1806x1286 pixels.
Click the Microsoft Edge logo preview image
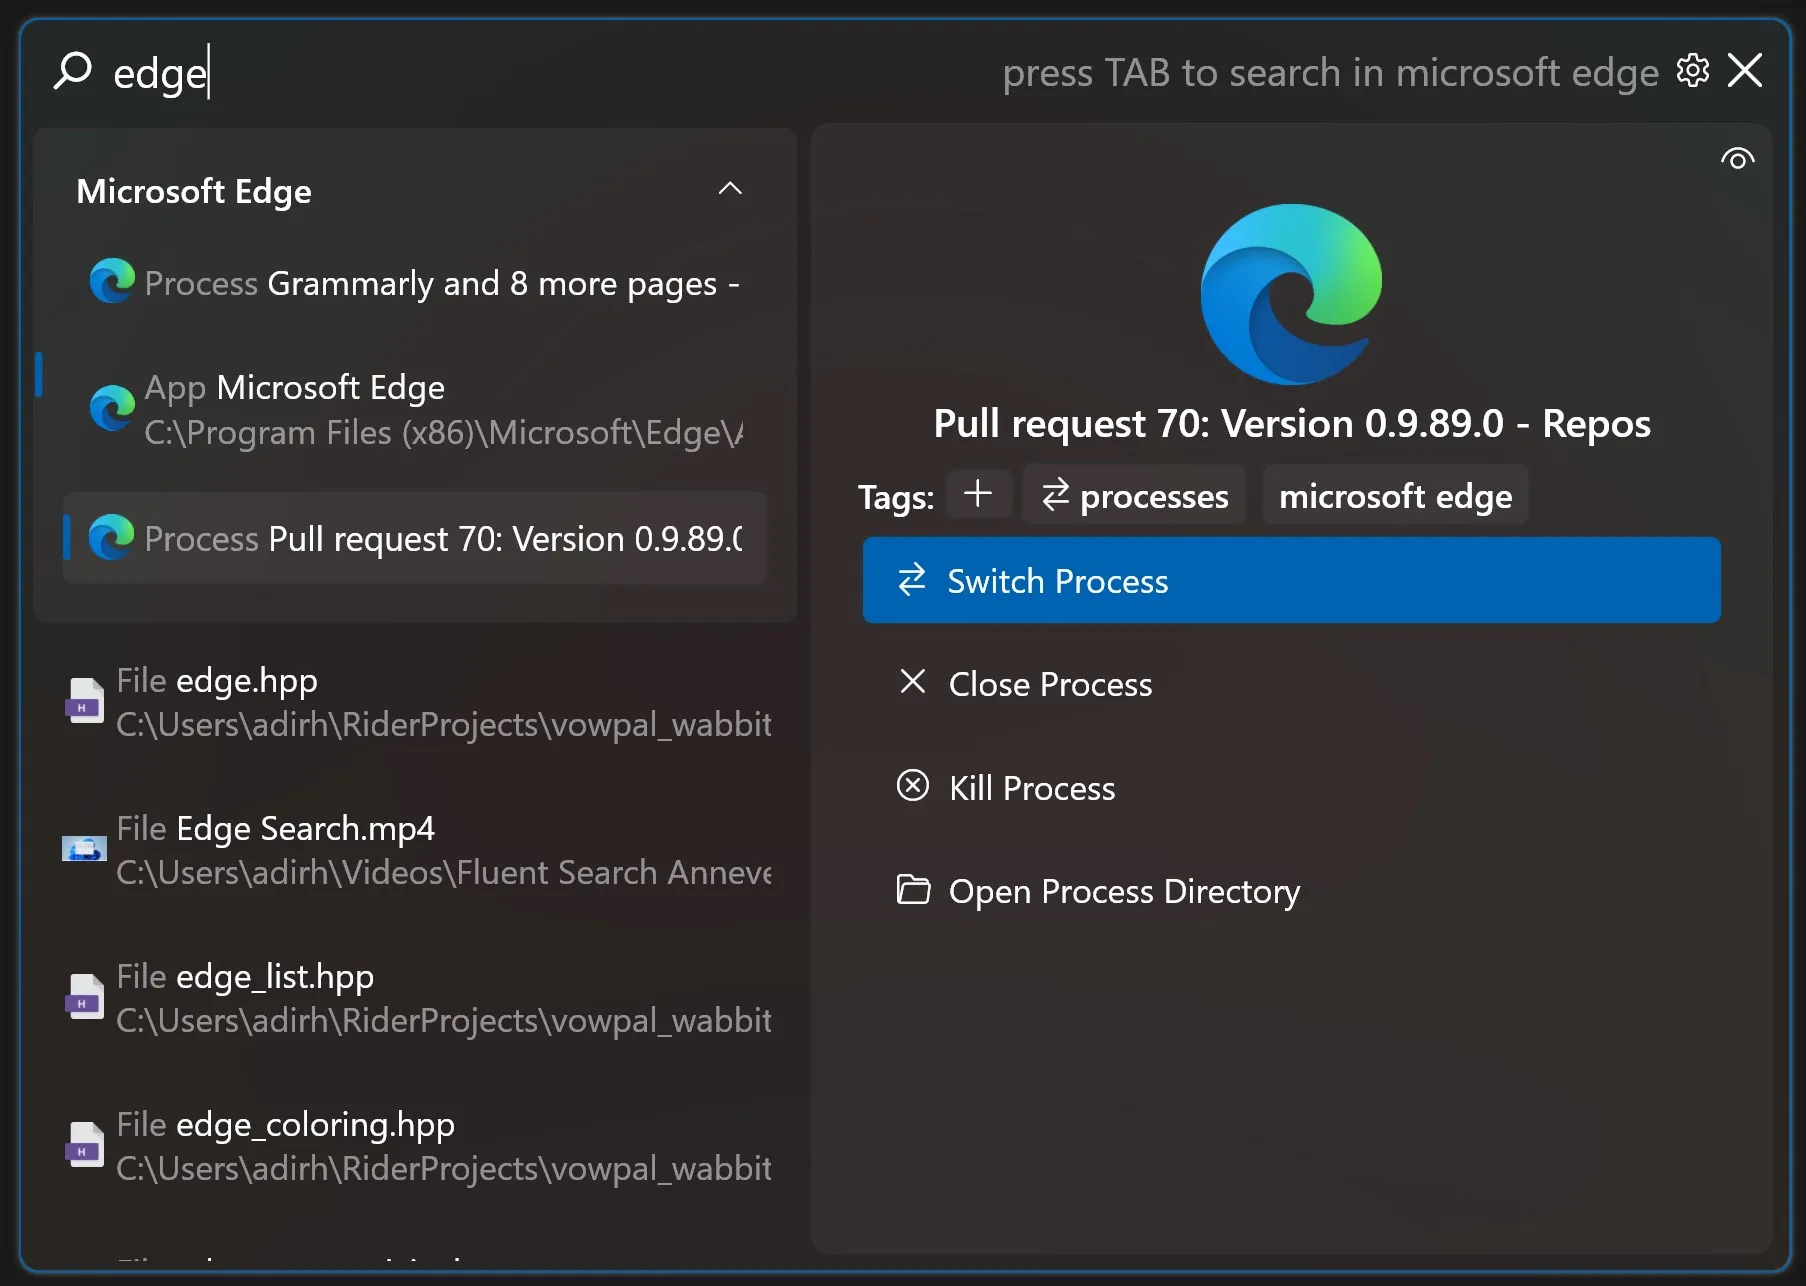tap(1290, 295)
